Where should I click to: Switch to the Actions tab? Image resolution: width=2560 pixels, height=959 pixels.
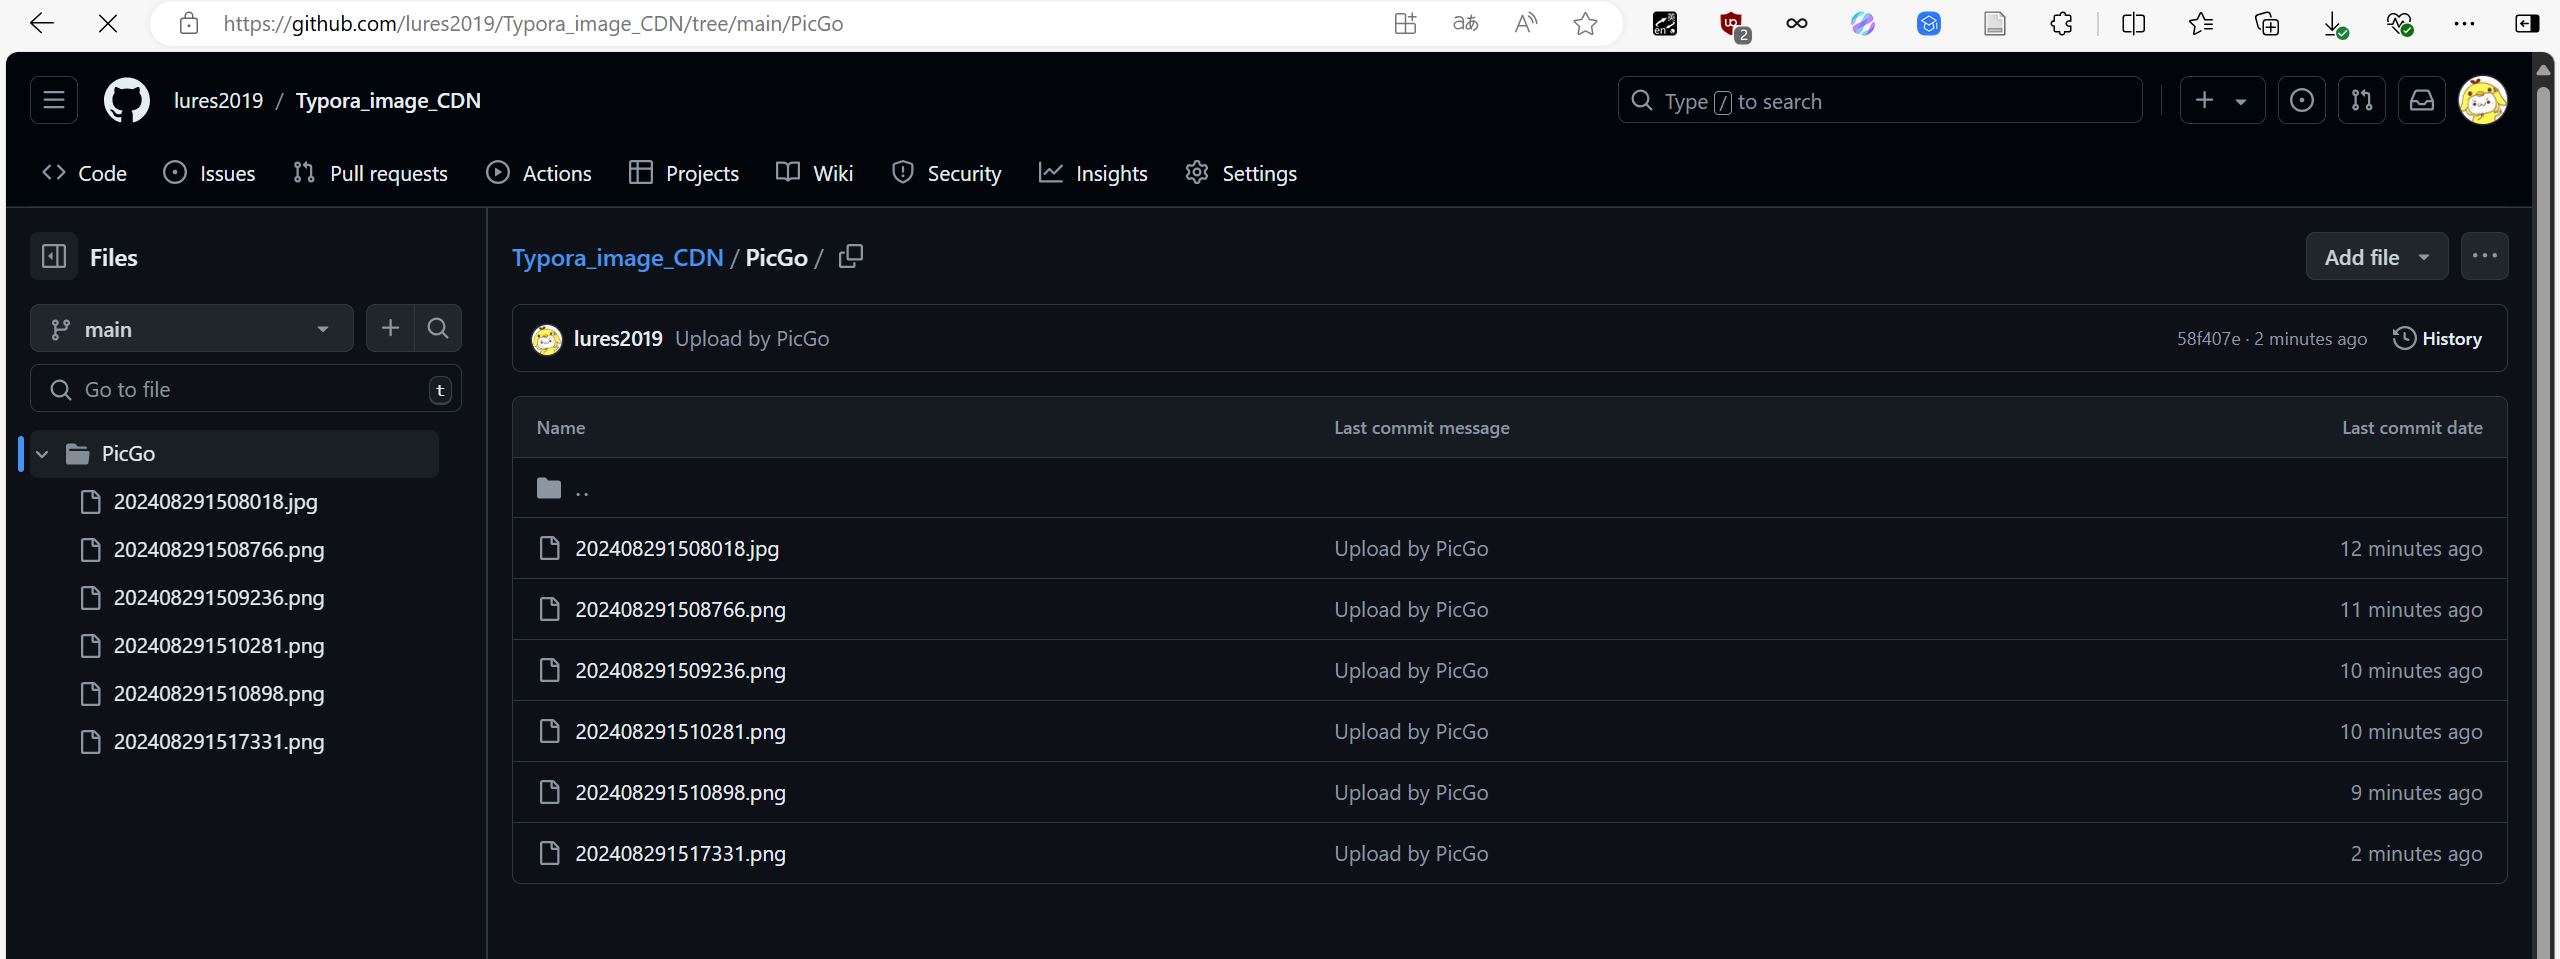tap(539, 173)
